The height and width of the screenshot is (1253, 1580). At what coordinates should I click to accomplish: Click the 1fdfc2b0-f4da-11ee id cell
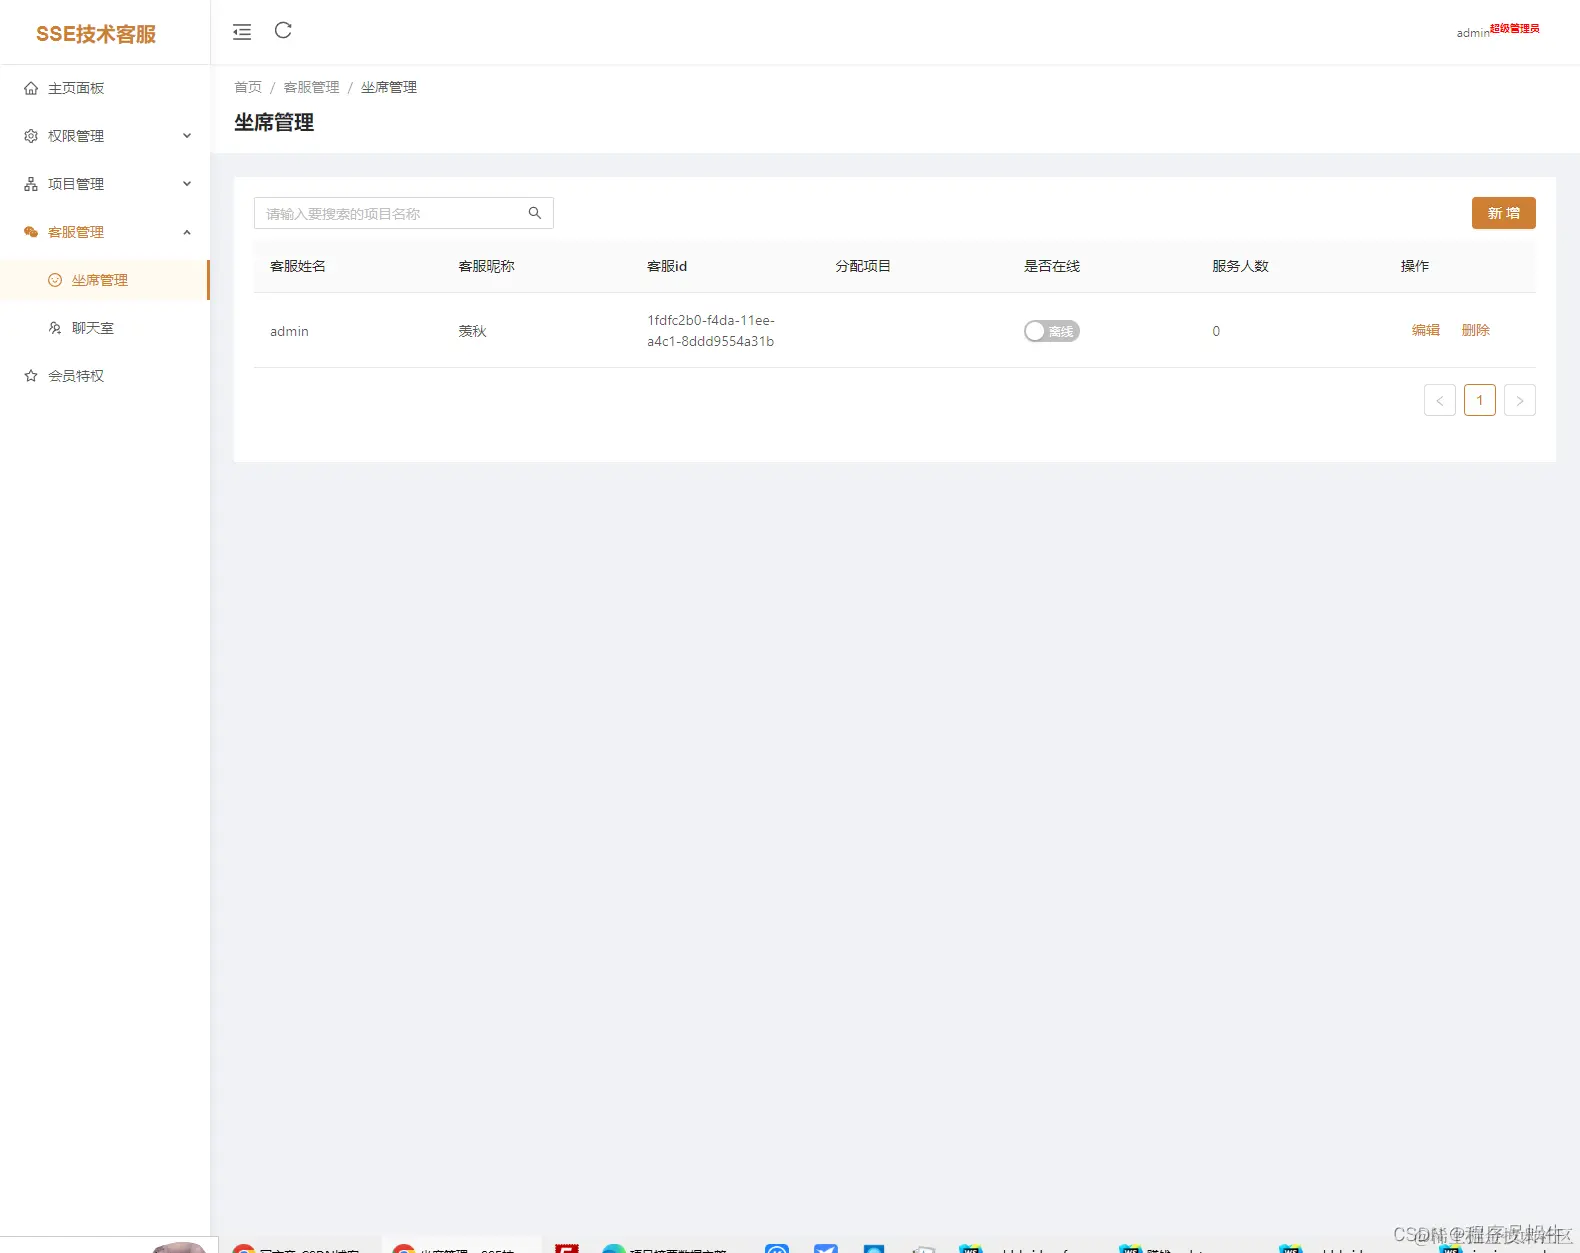(711, 331)
